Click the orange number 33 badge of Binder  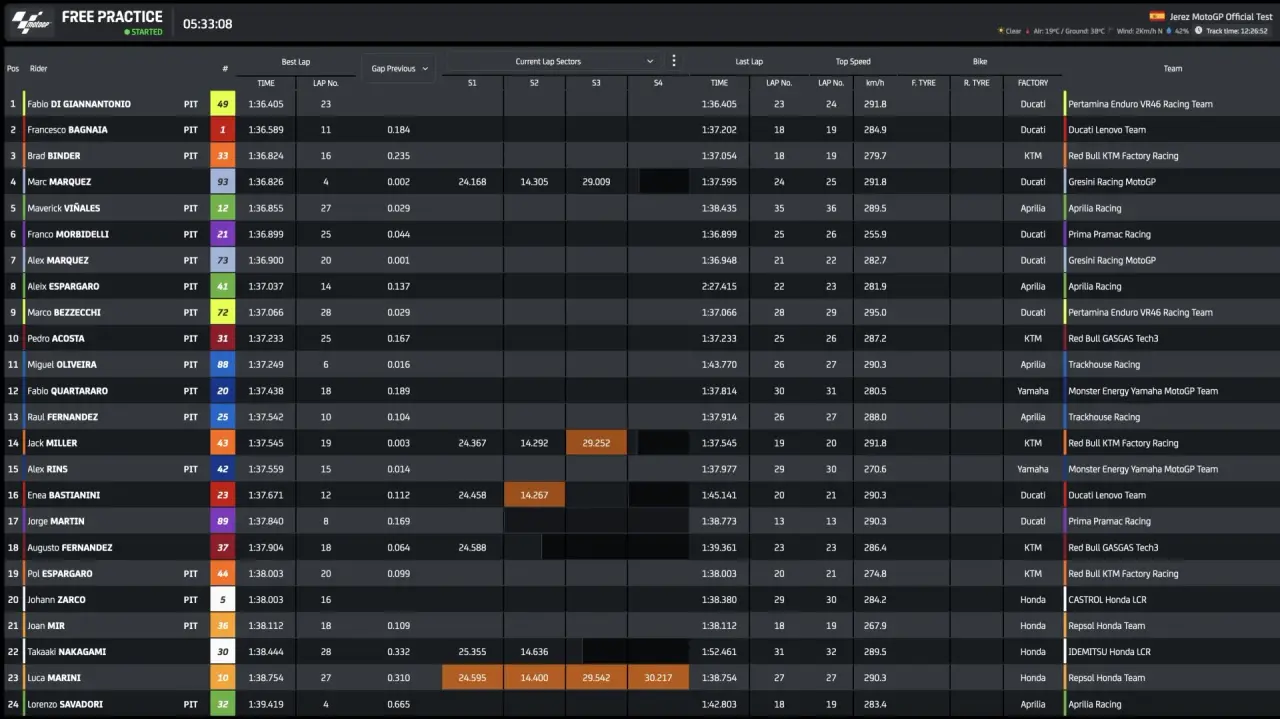point(223,156)
